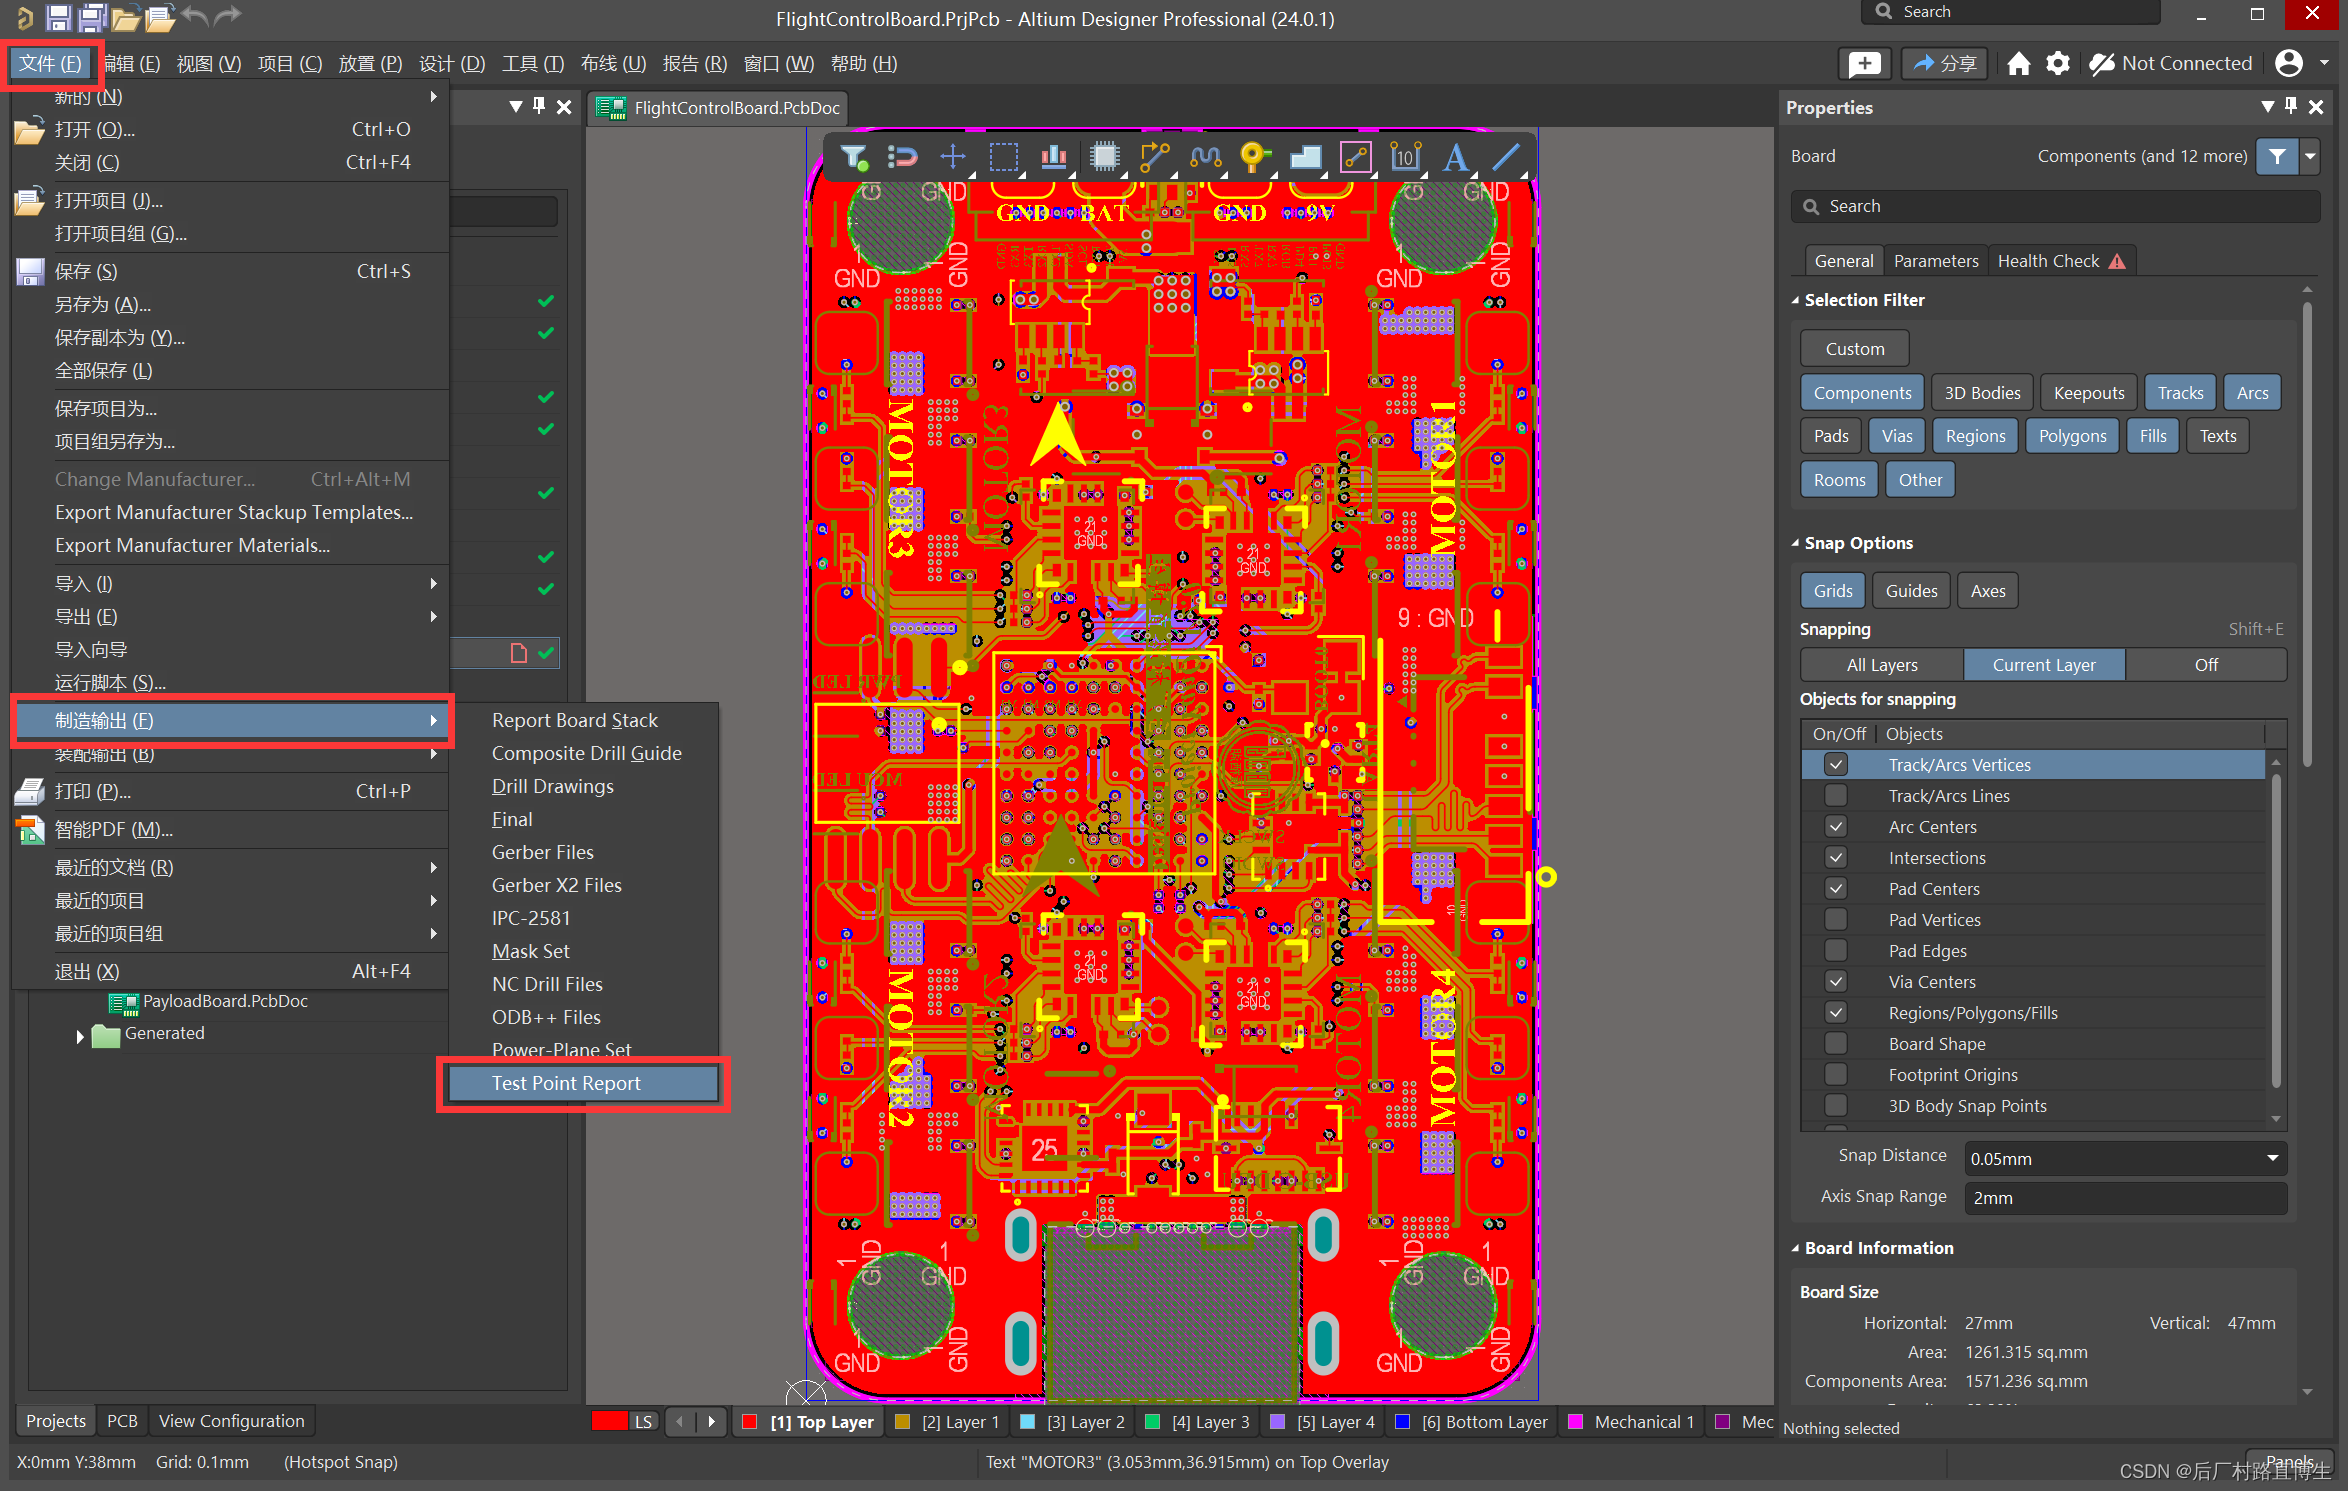Expand the 导入 (I) submenu
Viewport: 2348px width, 1491px height.
pyautogui.click(x=230, y=583)
